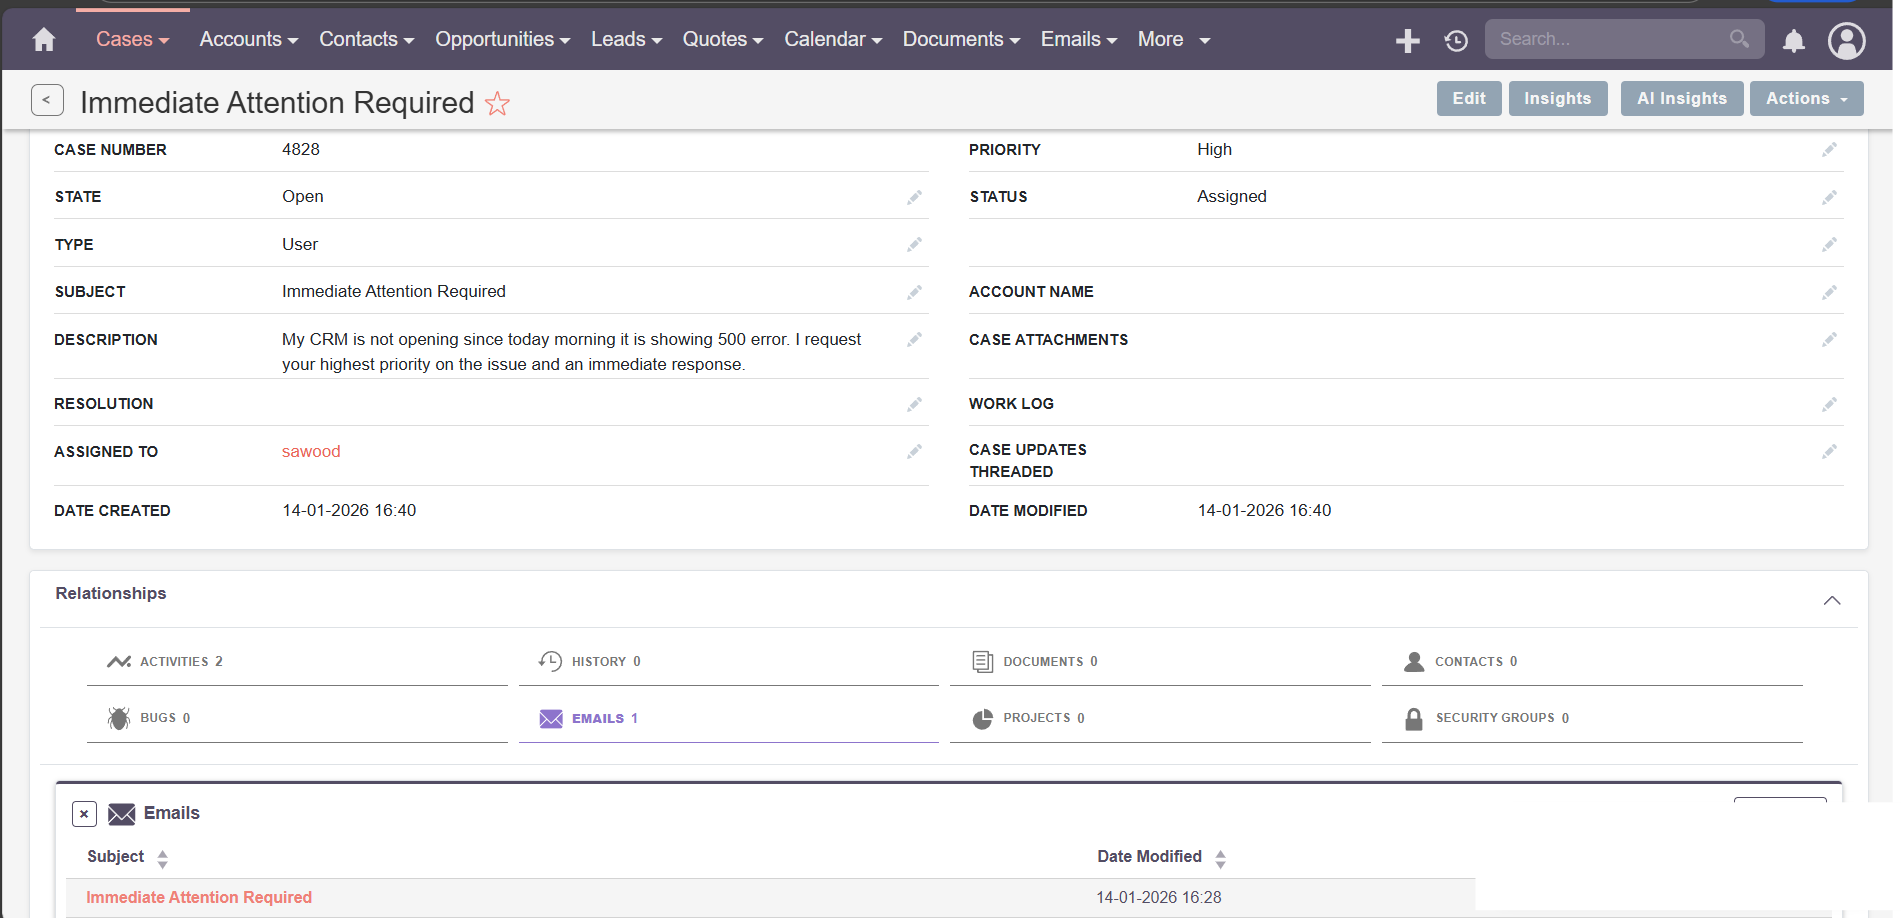Click pencil icon to edit Priority field
The height and width of the screenshot is (918, 1901).
click(x=1829, y=150)
